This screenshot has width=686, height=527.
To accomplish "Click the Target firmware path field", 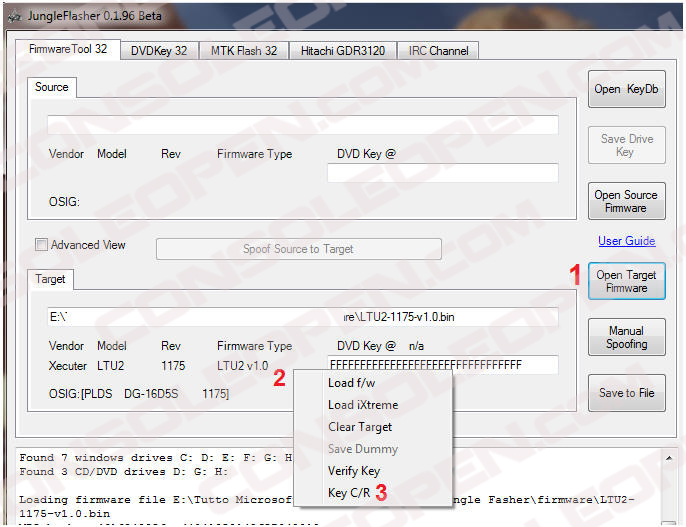I will [x=303, y=317].
